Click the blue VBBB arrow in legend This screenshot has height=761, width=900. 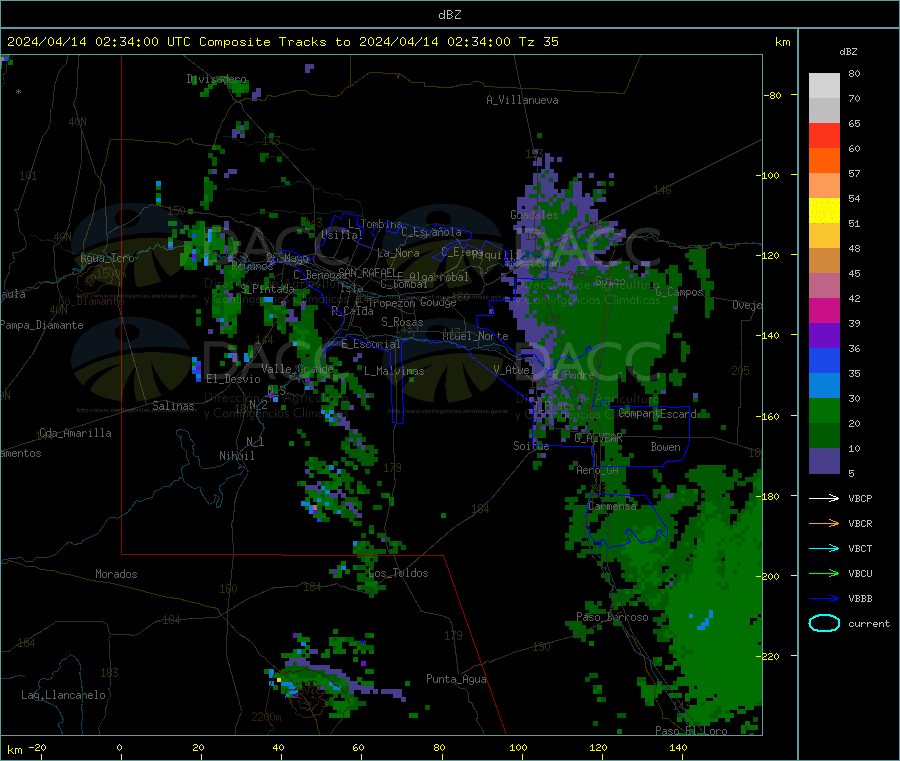[824, 598]
